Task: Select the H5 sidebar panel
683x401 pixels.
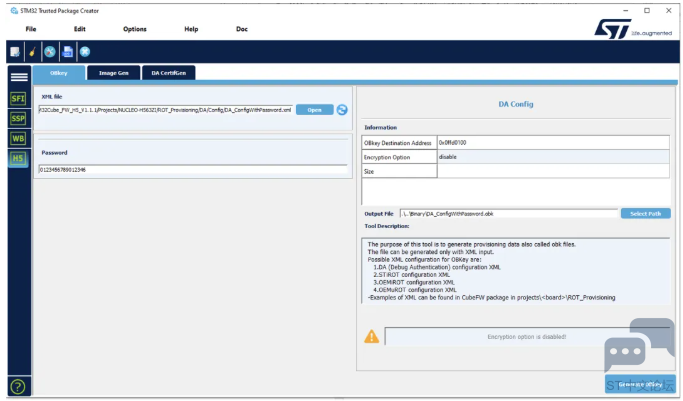Action: (18, 158)
